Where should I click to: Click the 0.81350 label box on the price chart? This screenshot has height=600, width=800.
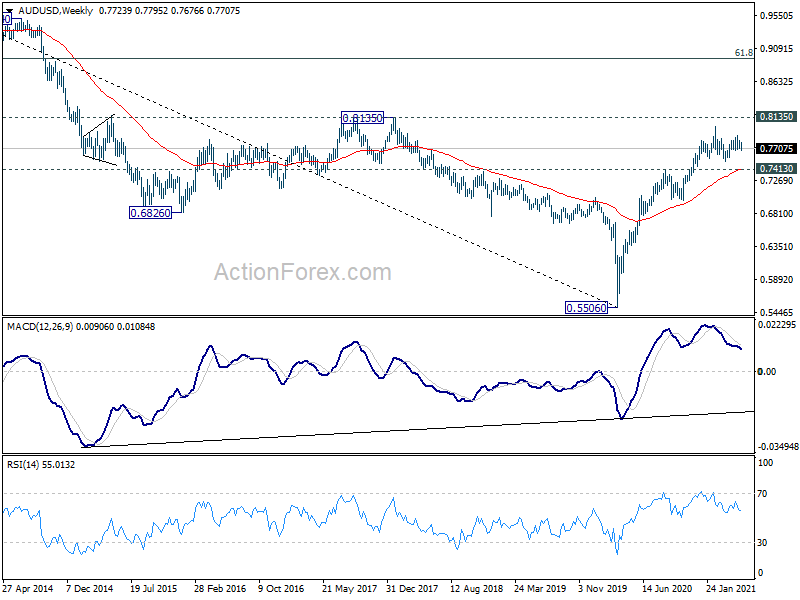point(362,118)
